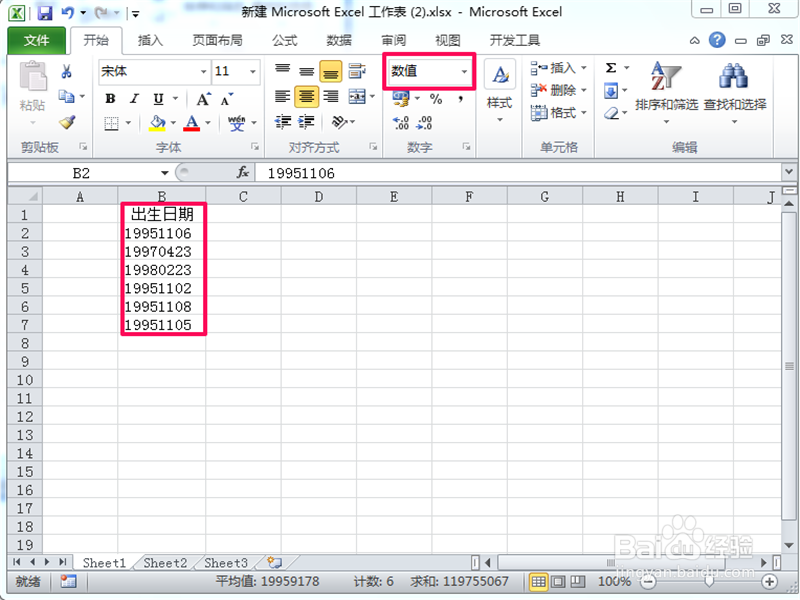This screenshot has width=800, height=600.
Task: Expand the Name Box dropdown
Action: click(x=164, y=173)
